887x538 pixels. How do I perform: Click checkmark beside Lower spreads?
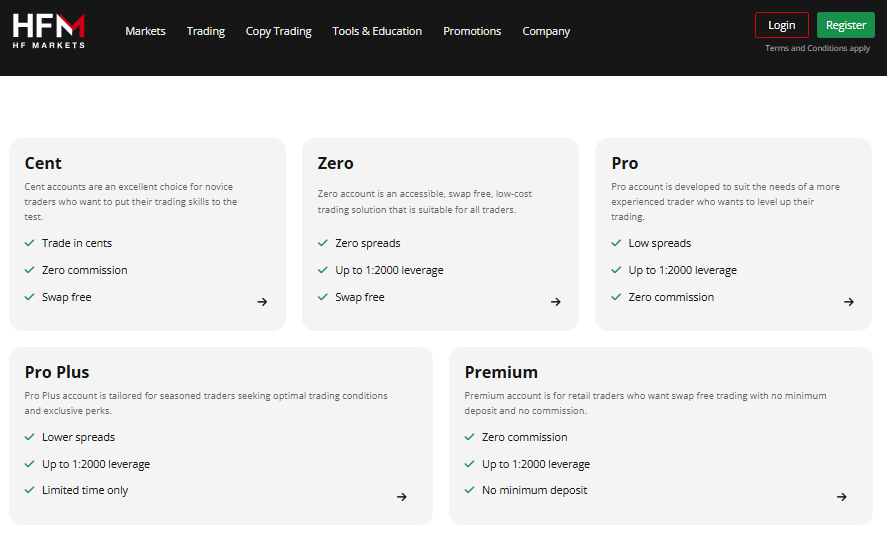29,437
